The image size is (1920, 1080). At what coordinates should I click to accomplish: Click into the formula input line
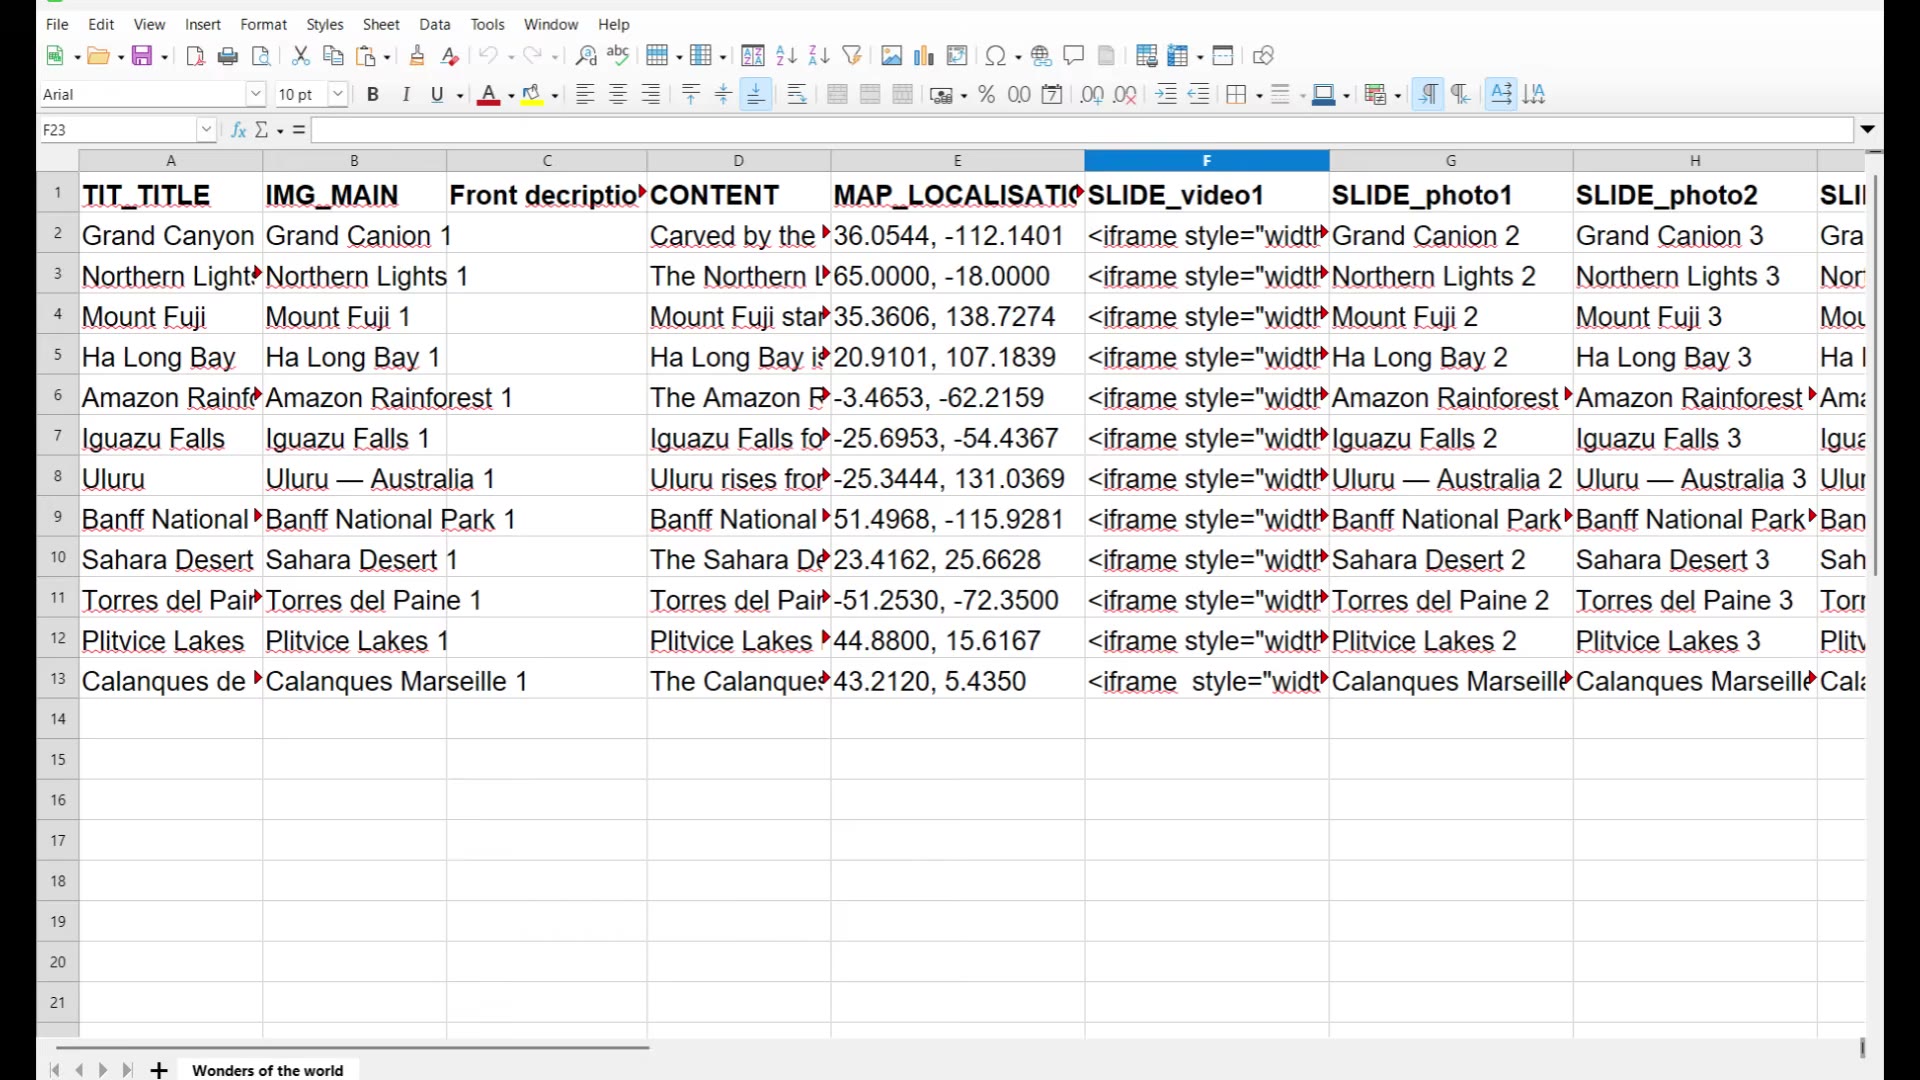click(x=1082, y=130)
